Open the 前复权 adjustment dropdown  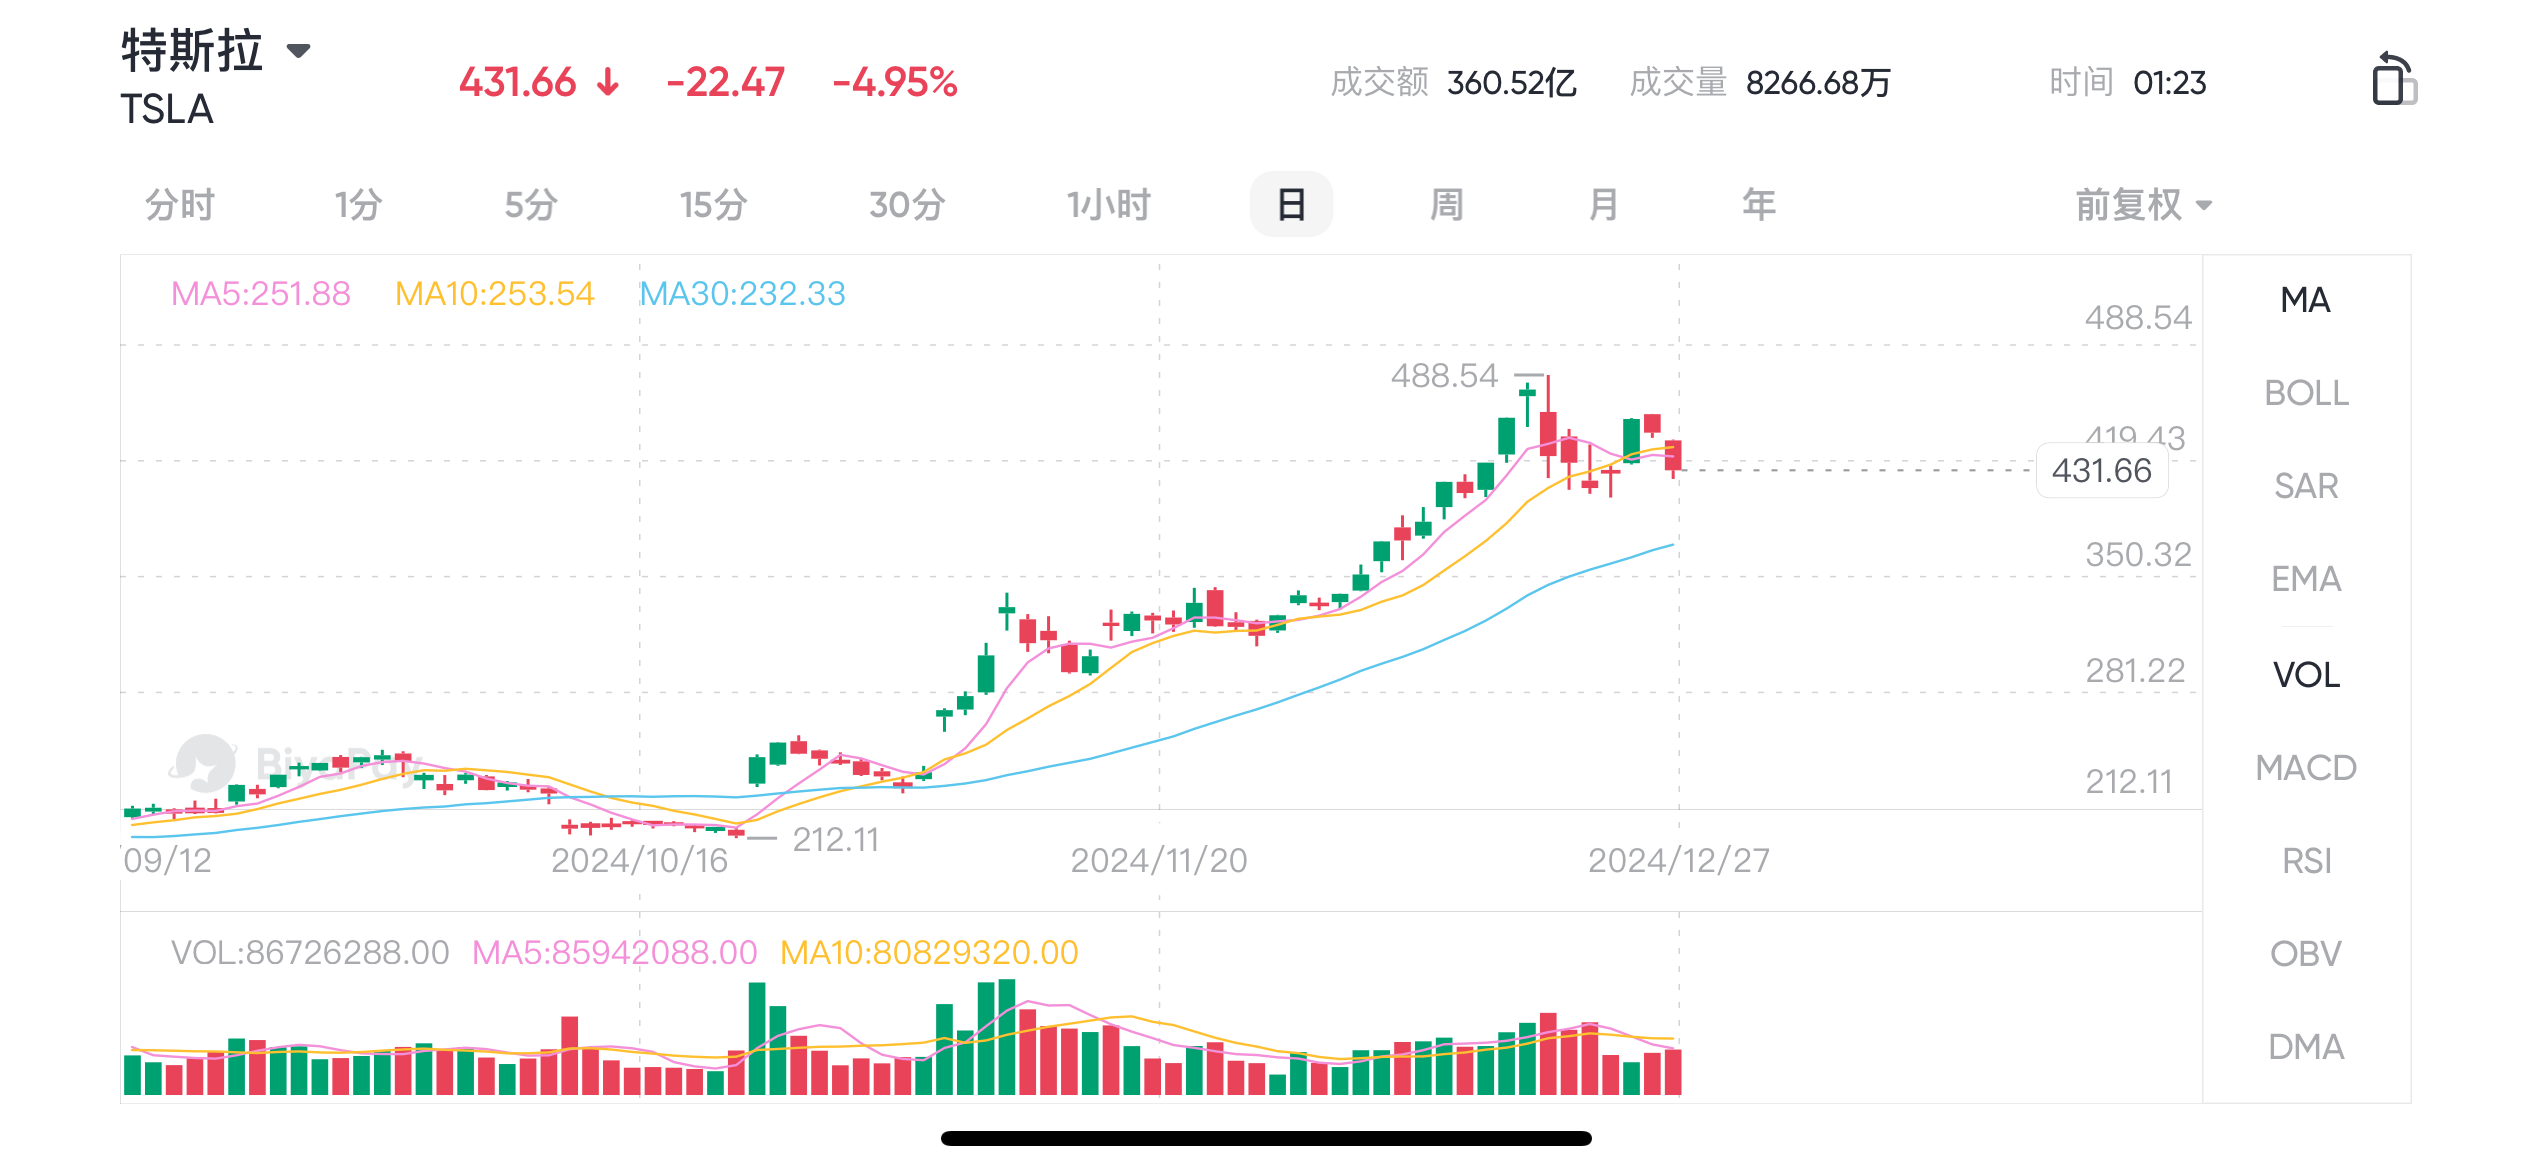(2143, 205)
